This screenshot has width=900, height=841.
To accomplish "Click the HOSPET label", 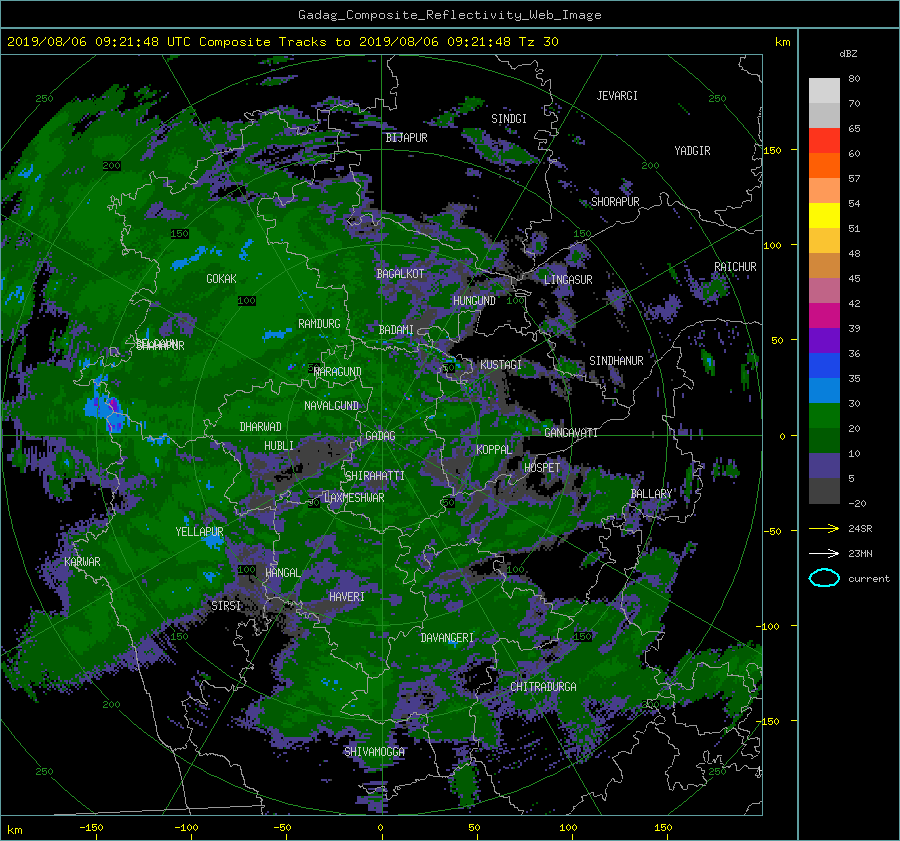I will click(x=542, y=468).
